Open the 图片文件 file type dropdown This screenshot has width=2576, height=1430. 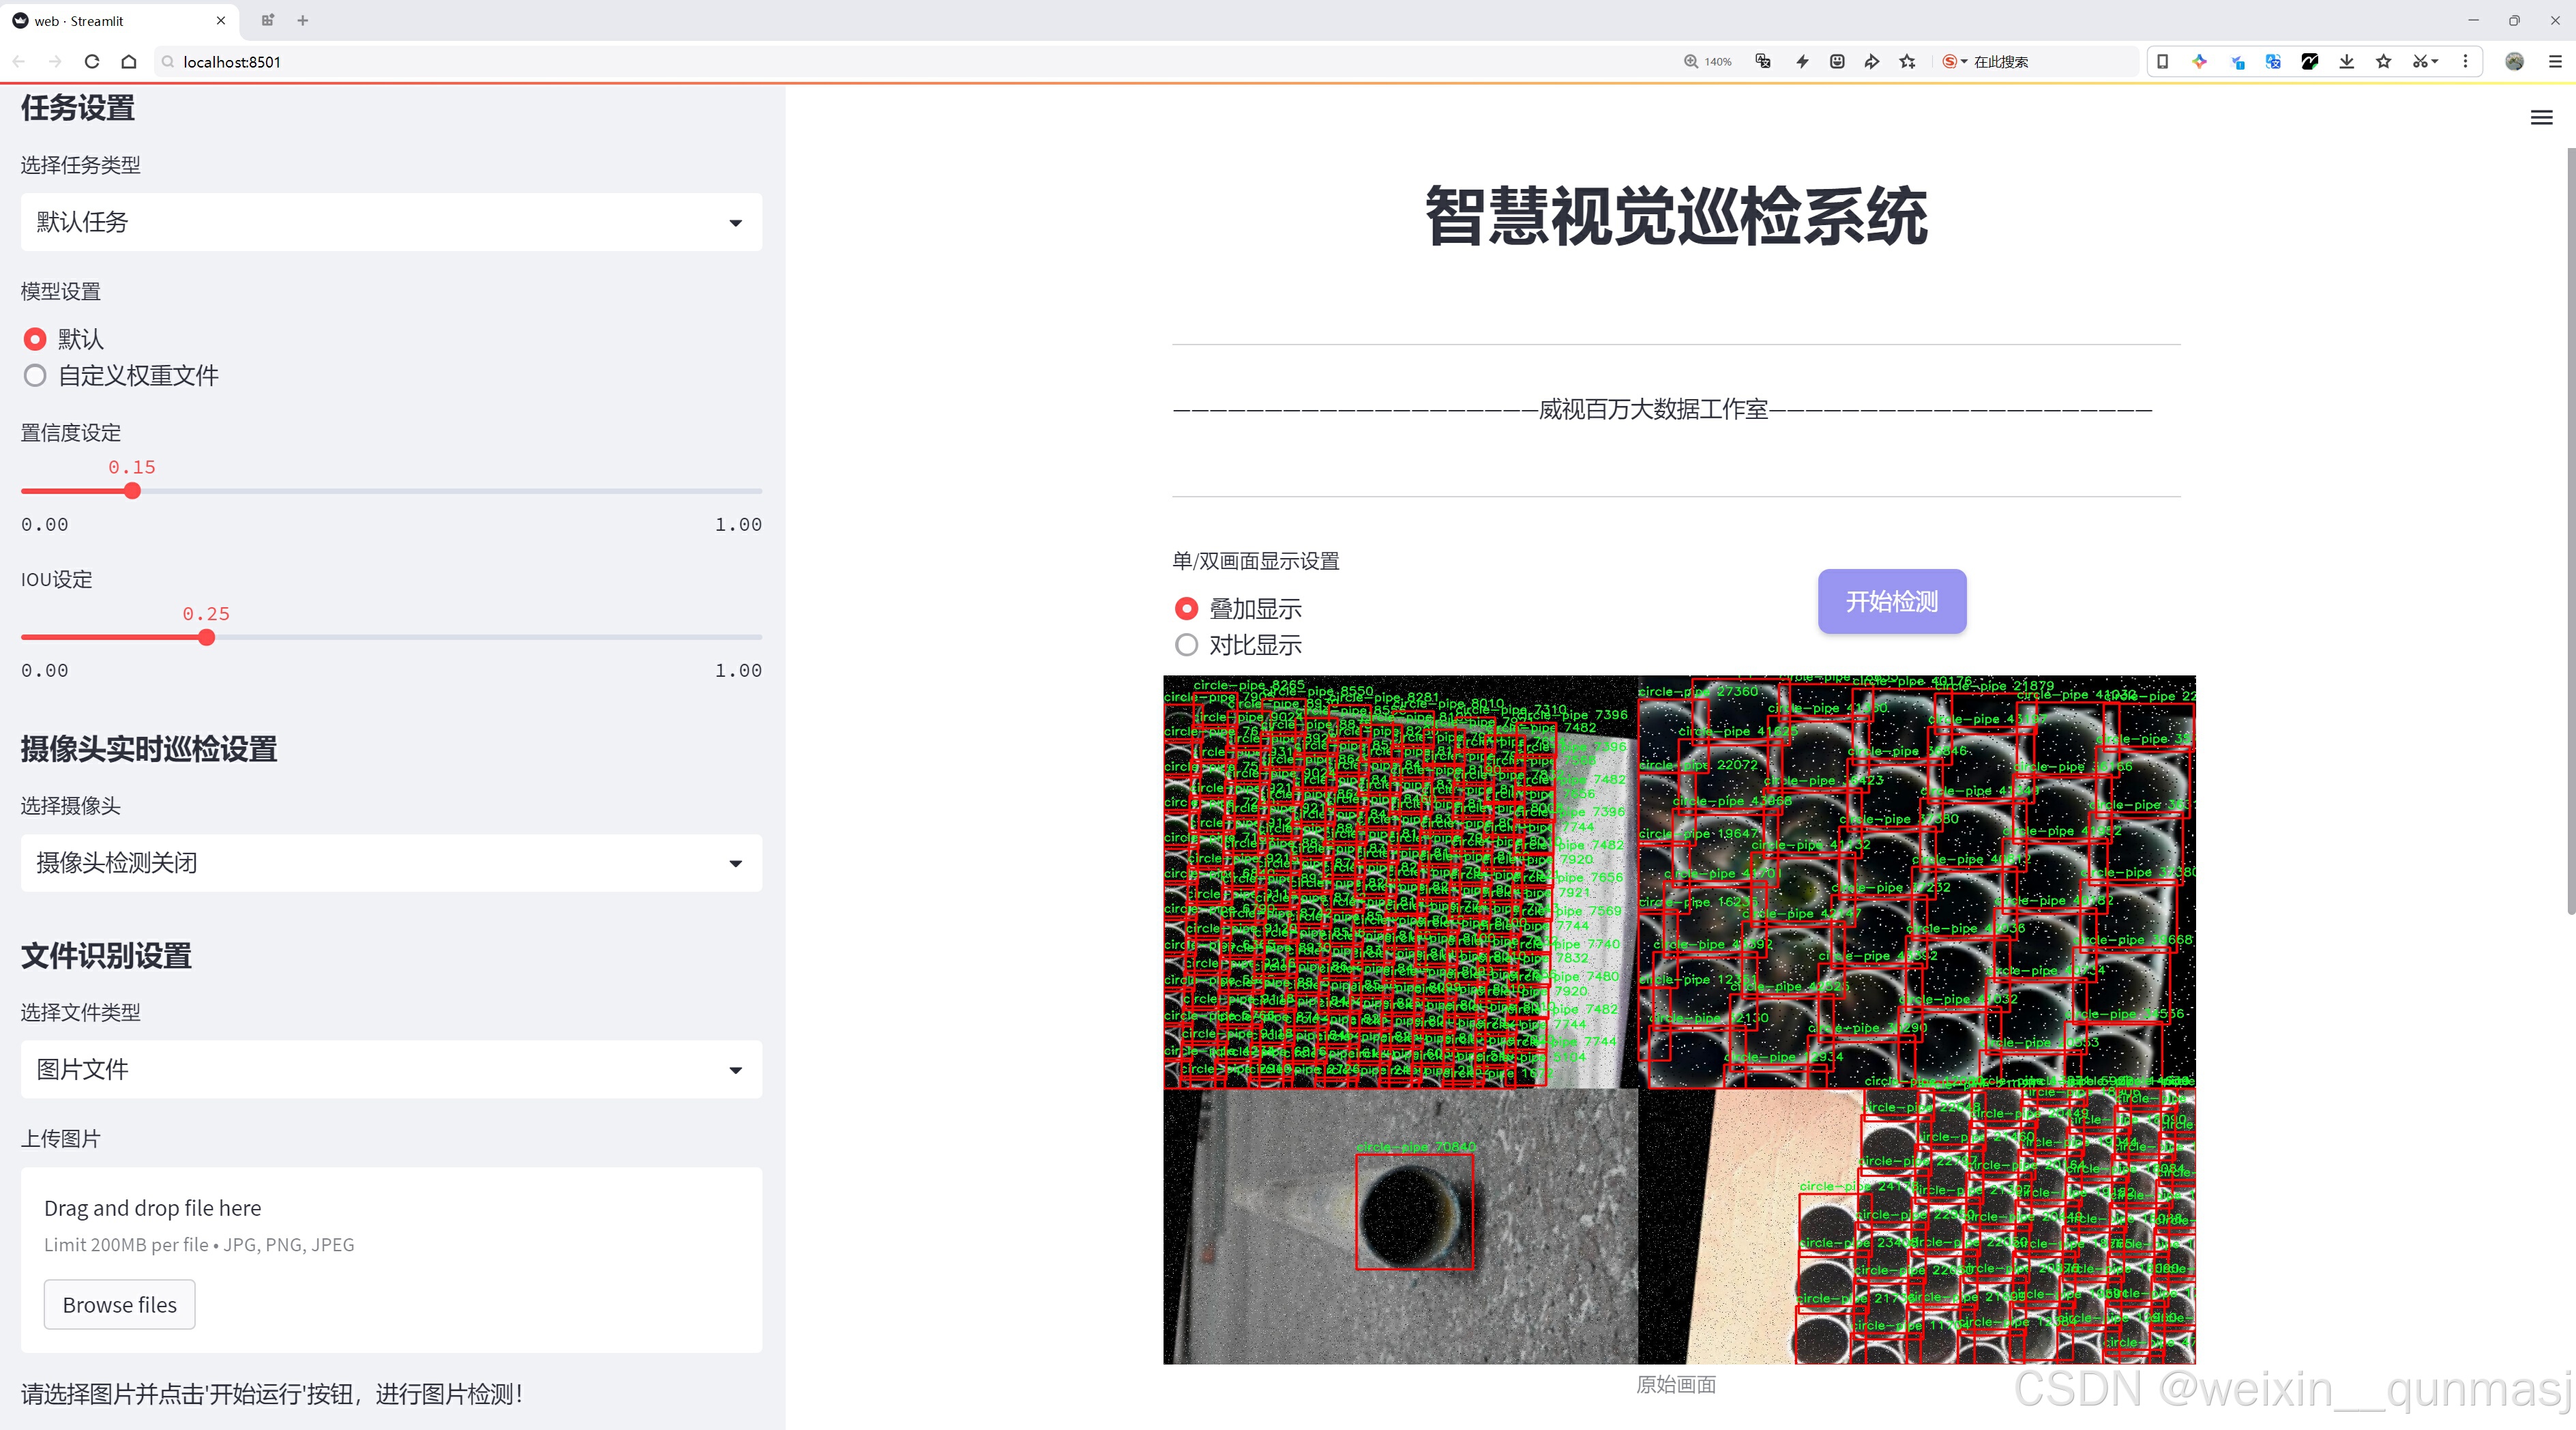[x=391, y=1070]
